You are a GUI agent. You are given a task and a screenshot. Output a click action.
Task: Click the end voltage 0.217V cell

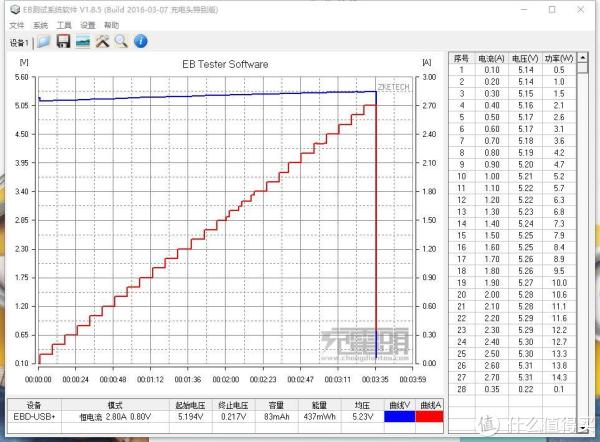[x=233, y=417]
